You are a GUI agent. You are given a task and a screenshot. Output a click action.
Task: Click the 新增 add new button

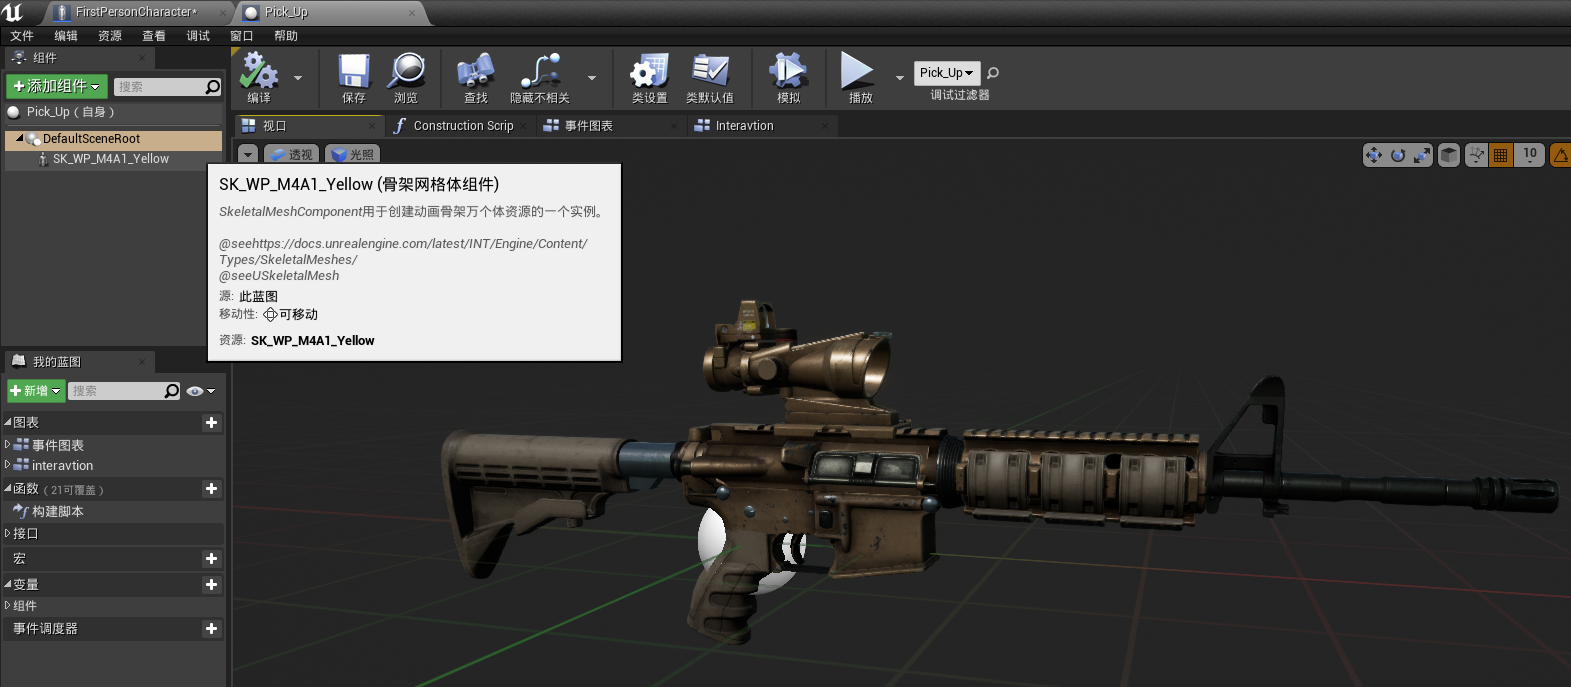pos(36,391)
